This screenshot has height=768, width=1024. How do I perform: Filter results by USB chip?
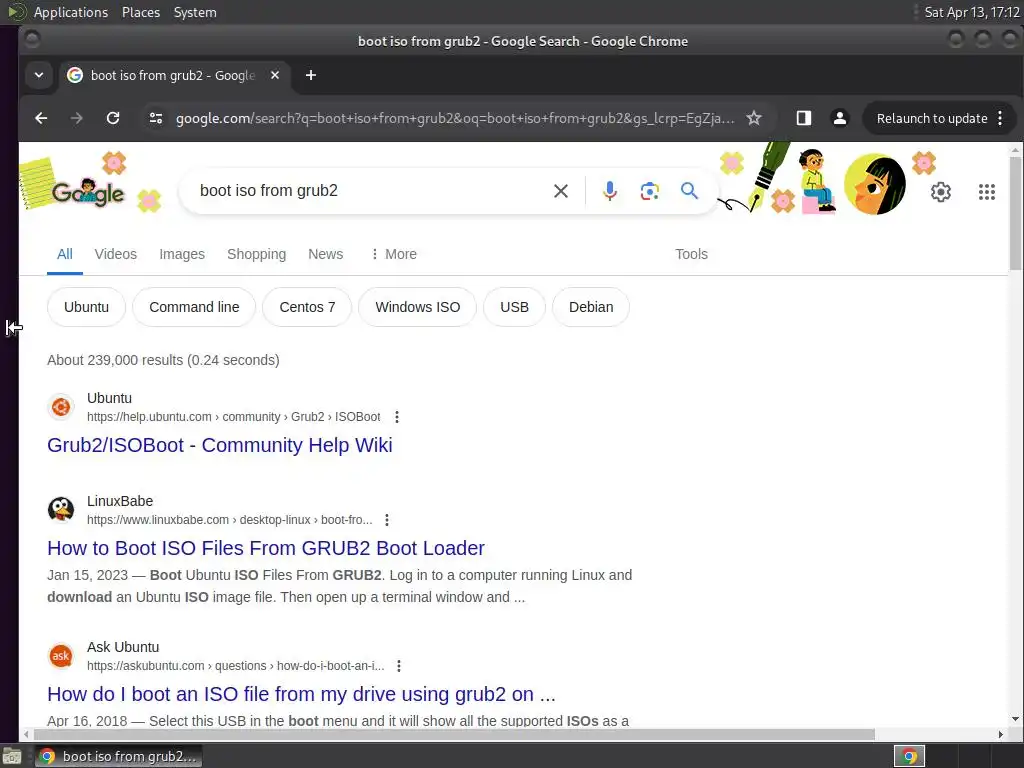point(514,307)
